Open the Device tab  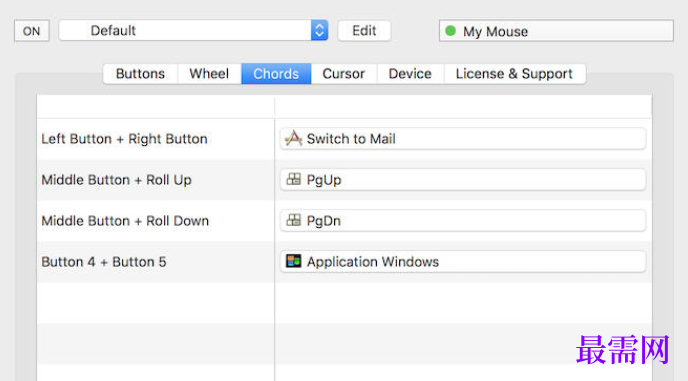pyautogui.click(x=410, y=74)
